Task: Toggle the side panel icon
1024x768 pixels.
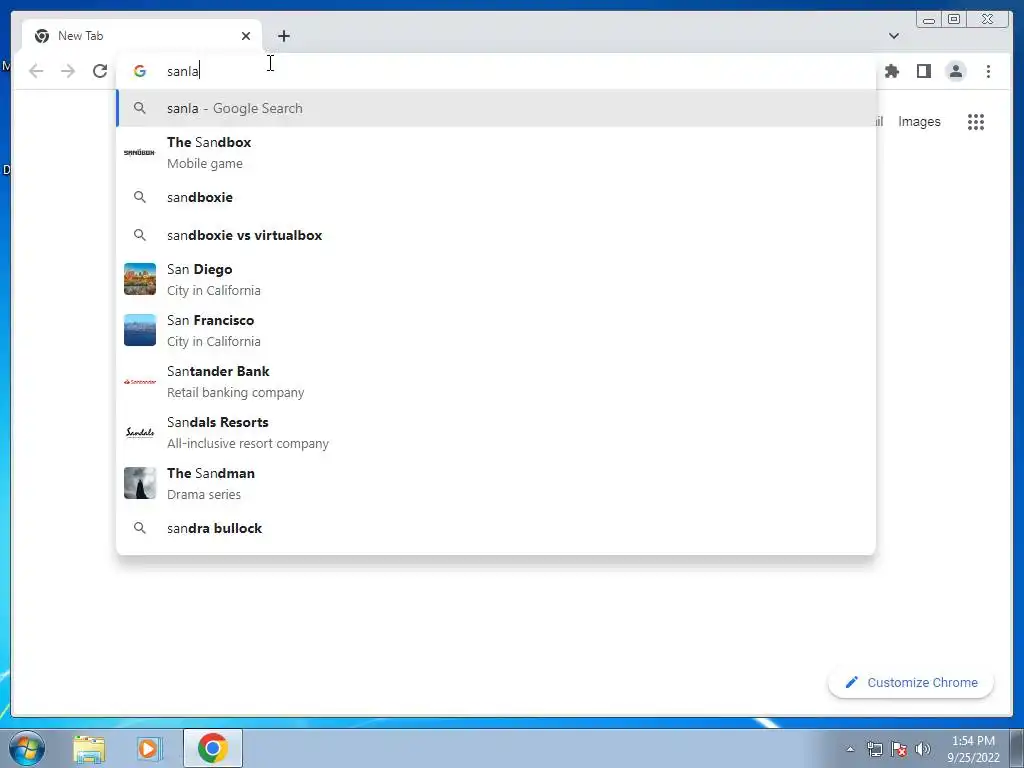Action: pyautogui.click(x=923, y=71)
